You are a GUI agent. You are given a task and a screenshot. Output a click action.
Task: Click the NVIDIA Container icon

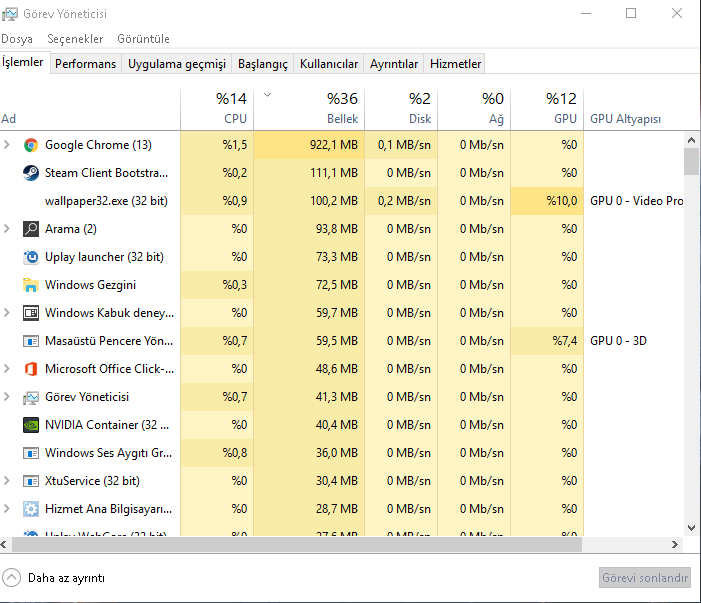[x=31, y=425]
